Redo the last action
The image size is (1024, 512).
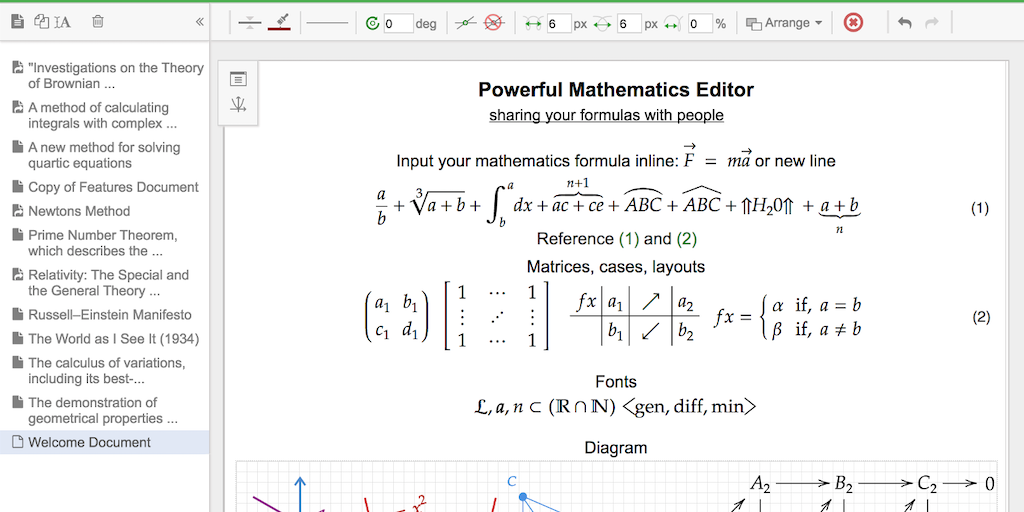932,23
